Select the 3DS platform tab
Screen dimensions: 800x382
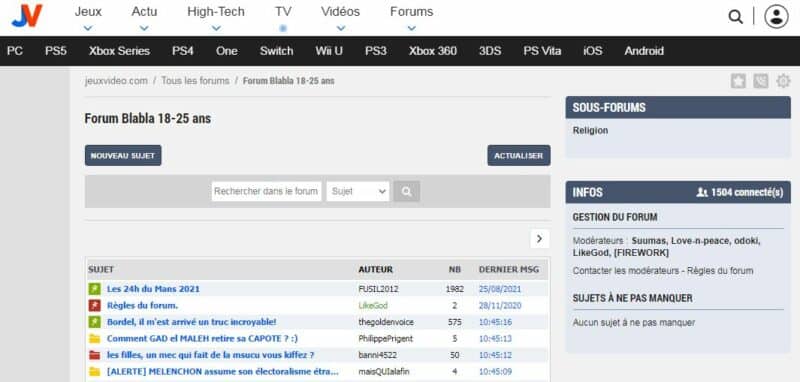(490, 51)
